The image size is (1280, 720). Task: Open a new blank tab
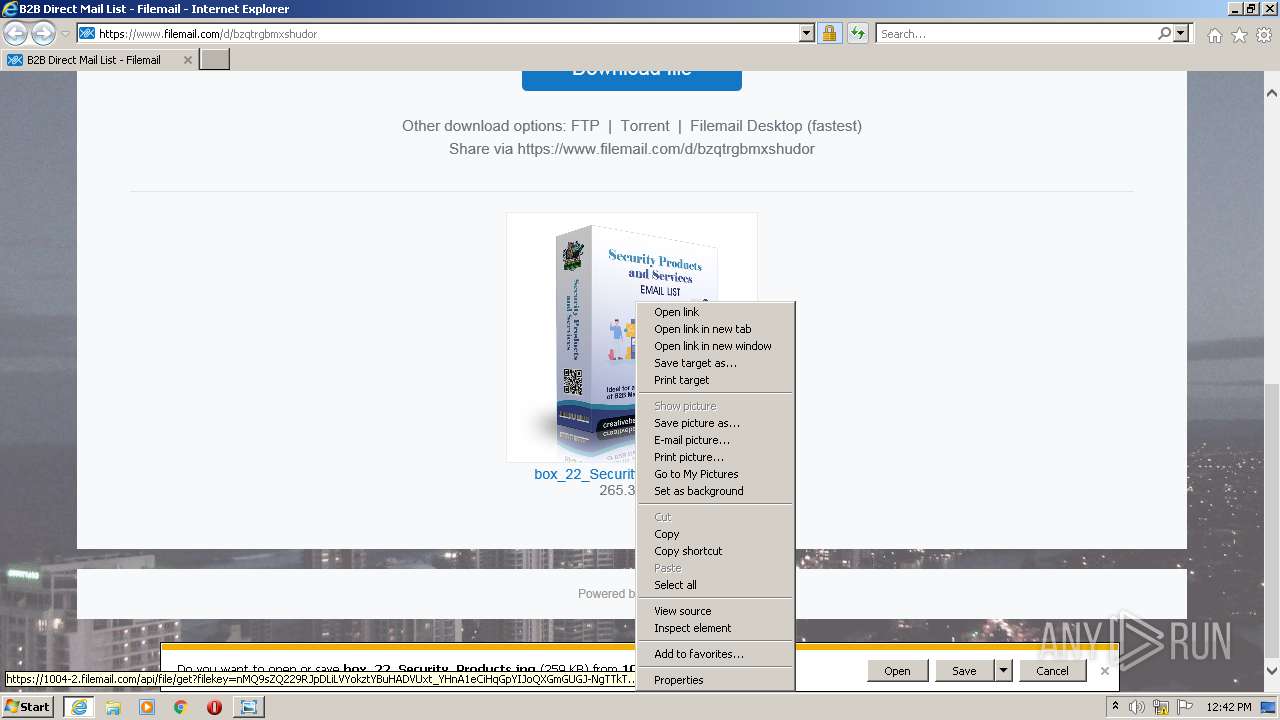(x=215, y=60)
